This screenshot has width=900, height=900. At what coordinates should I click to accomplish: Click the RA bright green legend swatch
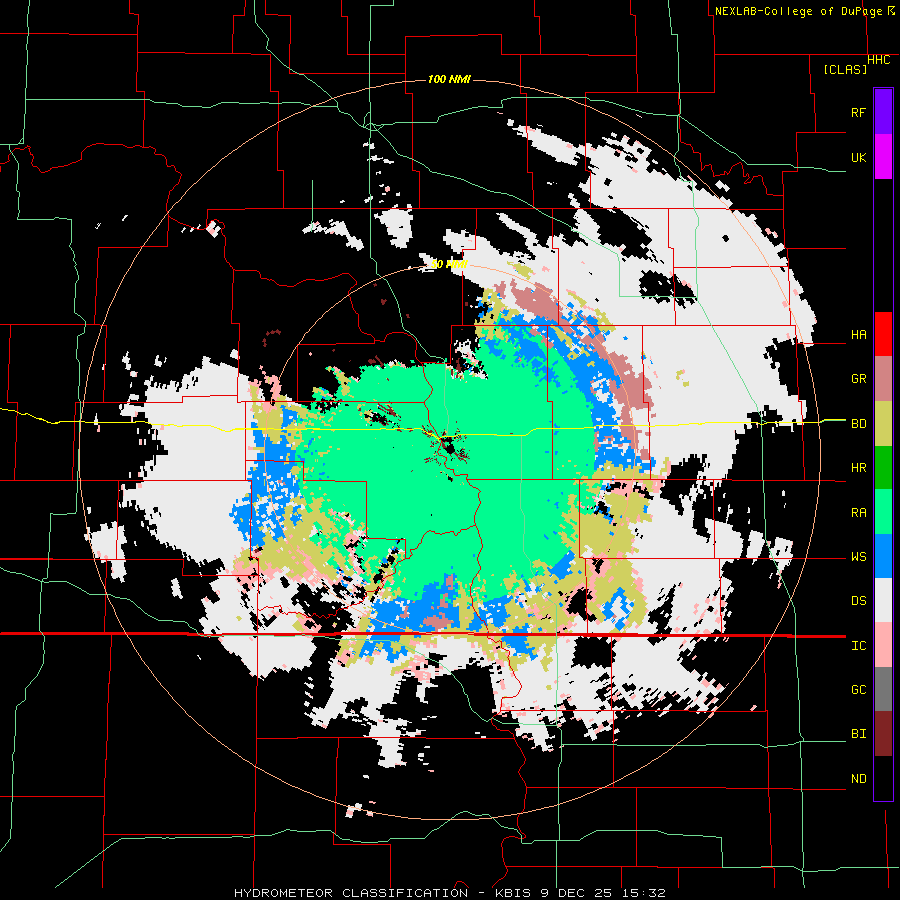coord(883,512)
